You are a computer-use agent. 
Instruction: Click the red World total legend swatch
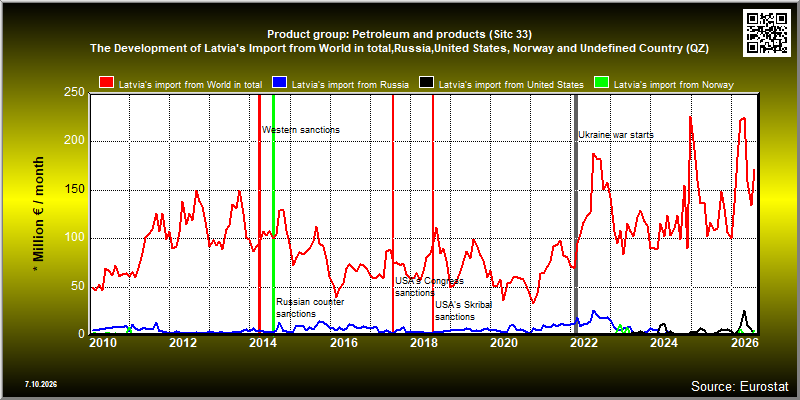point(107,84)
